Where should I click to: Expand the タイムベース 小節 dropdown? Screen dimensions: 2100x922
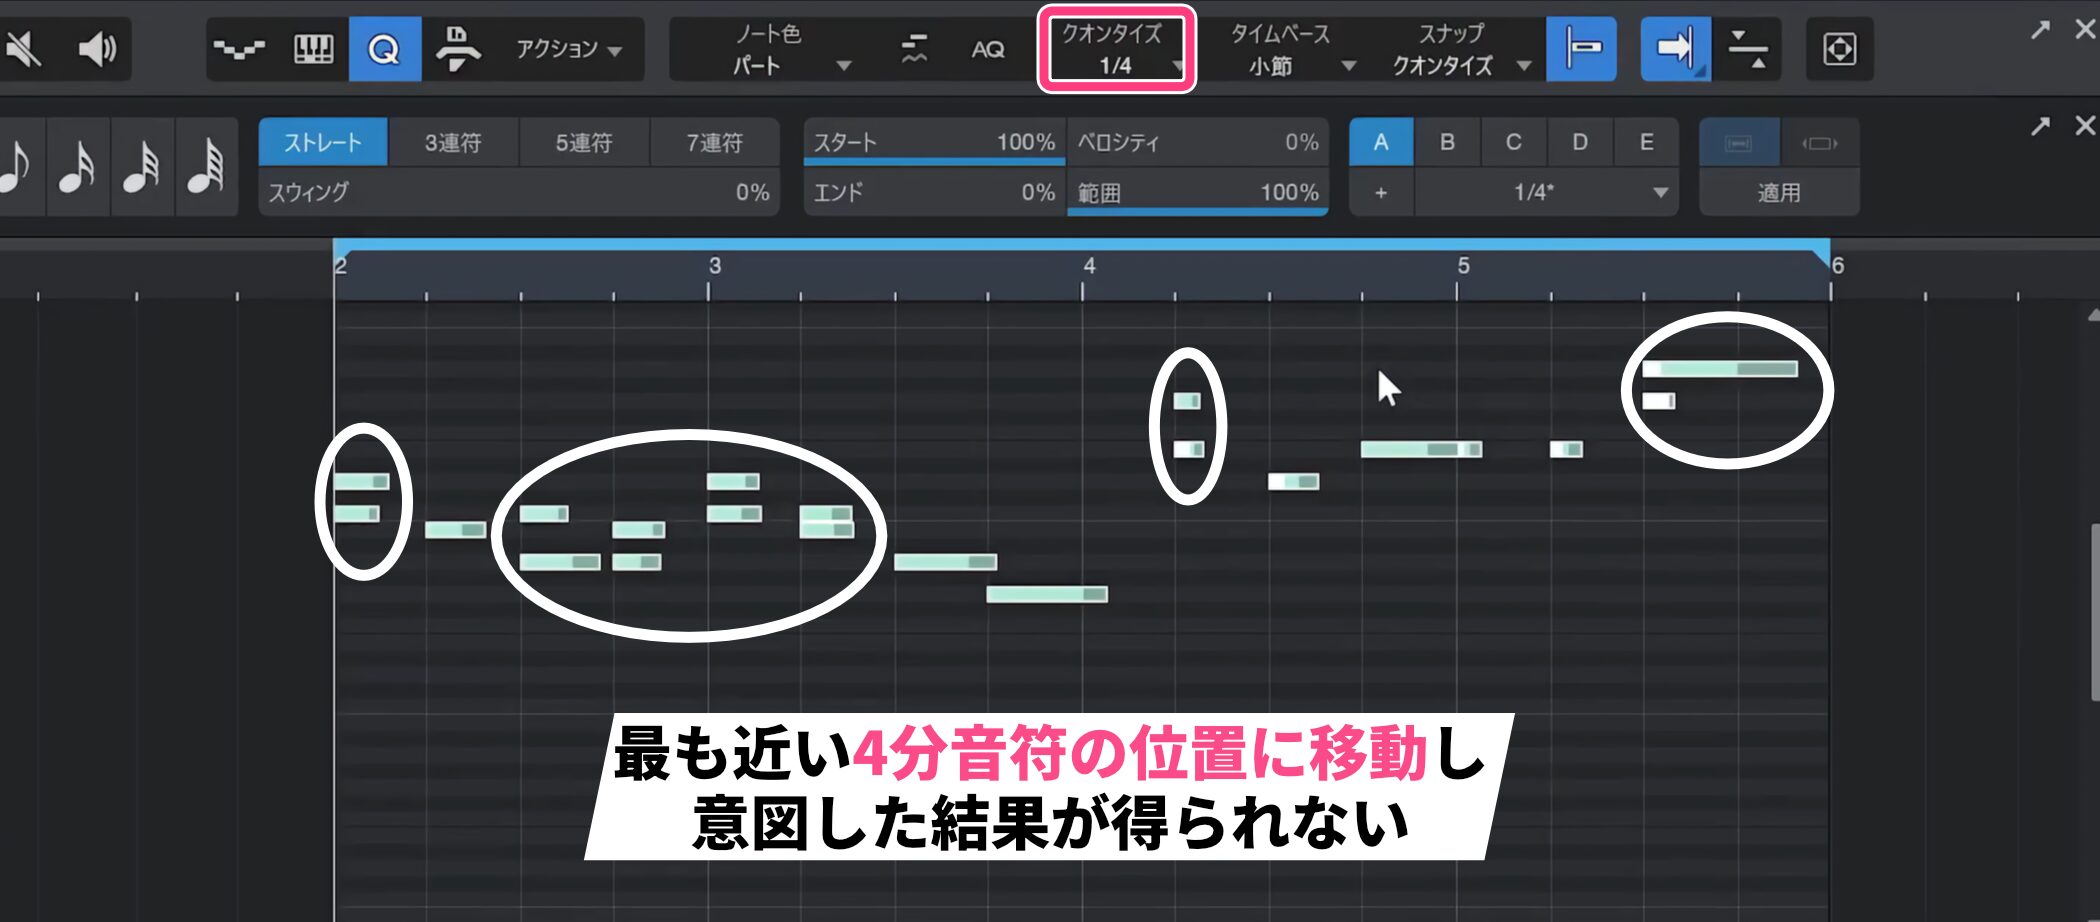click(x=1291, y=49)
